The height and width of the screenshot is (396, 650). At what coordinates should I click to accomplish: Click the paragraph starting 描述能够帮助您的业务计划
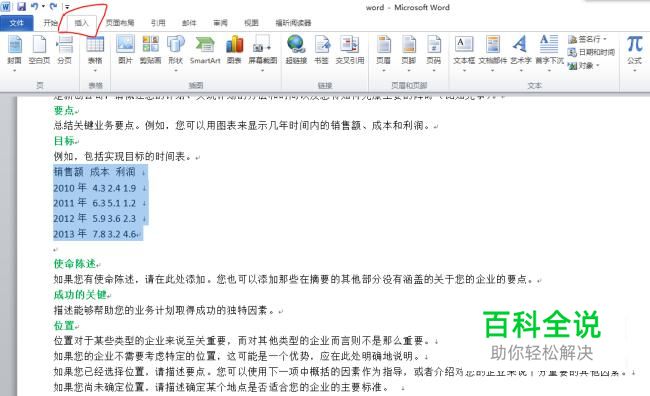tap(165, 310)
